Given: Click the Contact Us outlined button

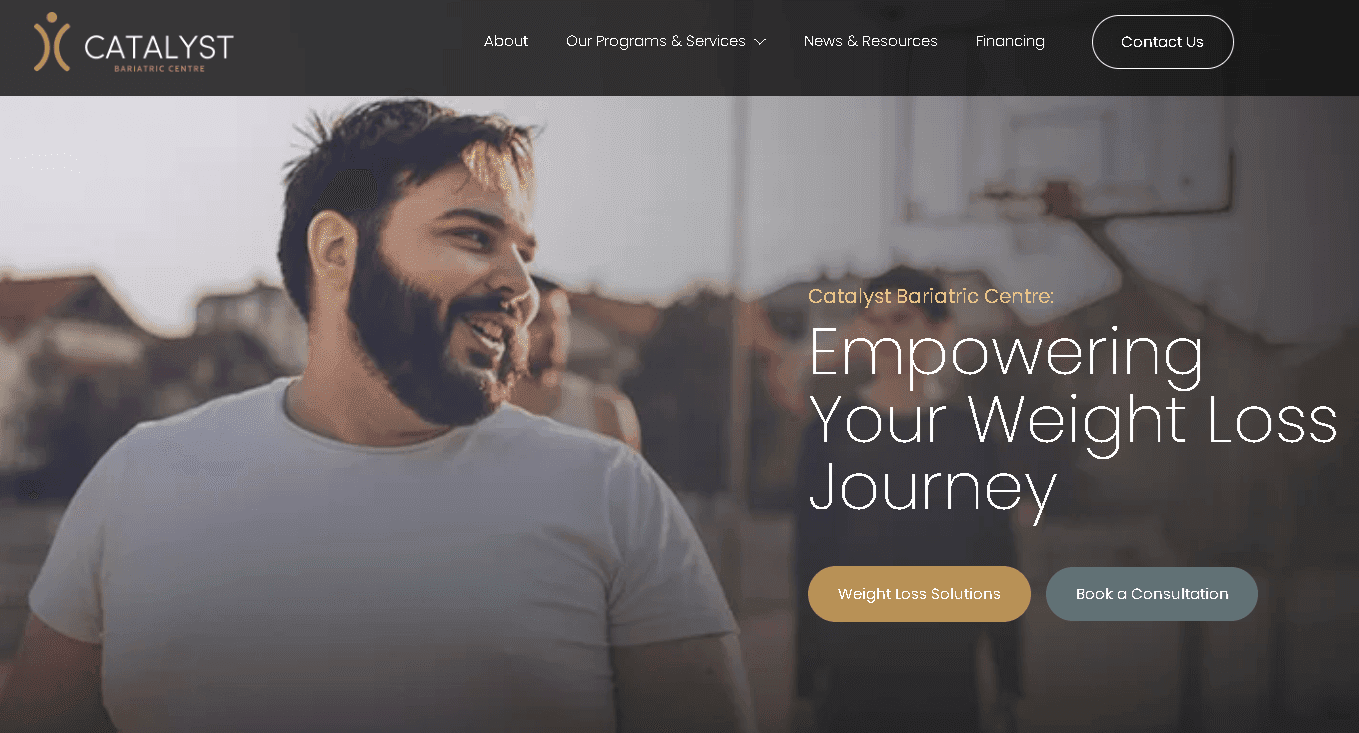Looking at the screenshot, I should pyautogui.click(x=1163, y=42).
